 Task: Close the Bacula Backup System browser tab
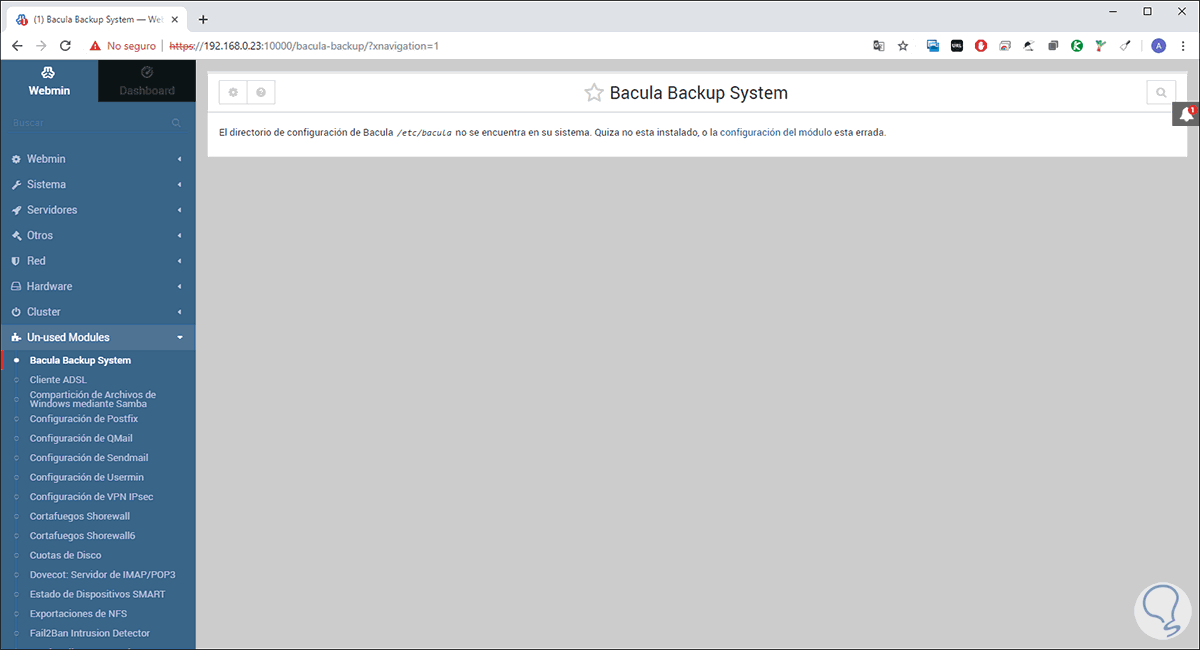click(177, 19)
